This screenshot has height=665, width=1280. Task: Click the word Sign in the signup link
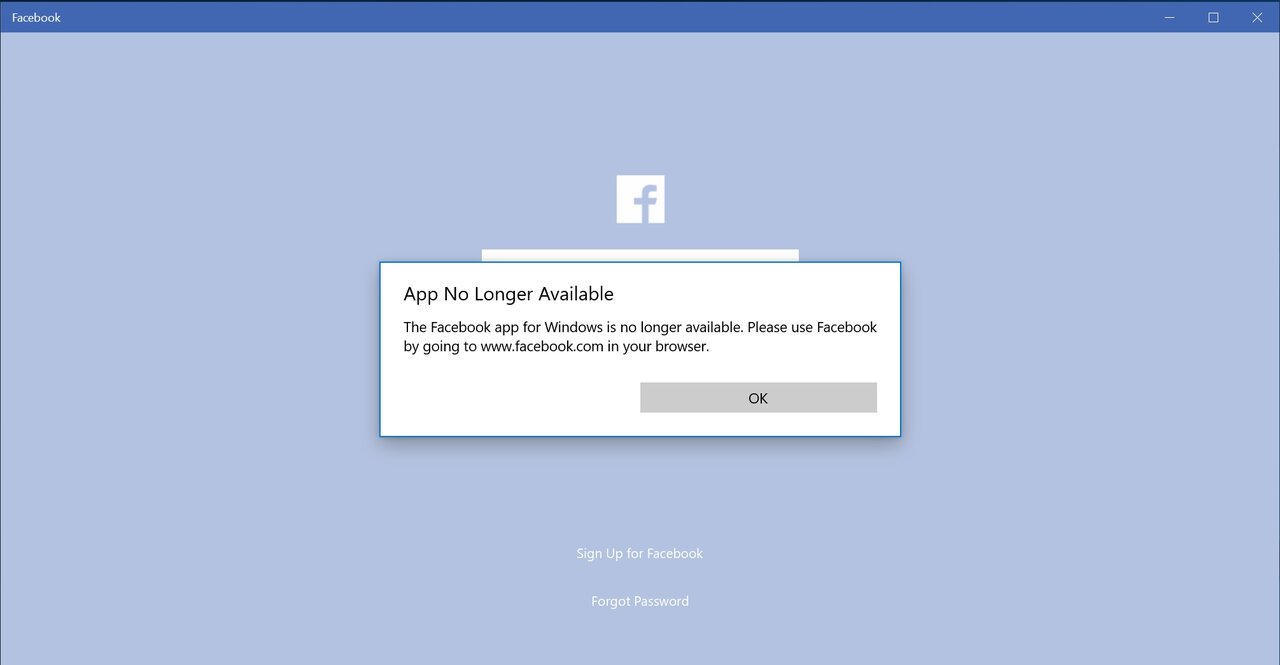[x=589, y=554]
